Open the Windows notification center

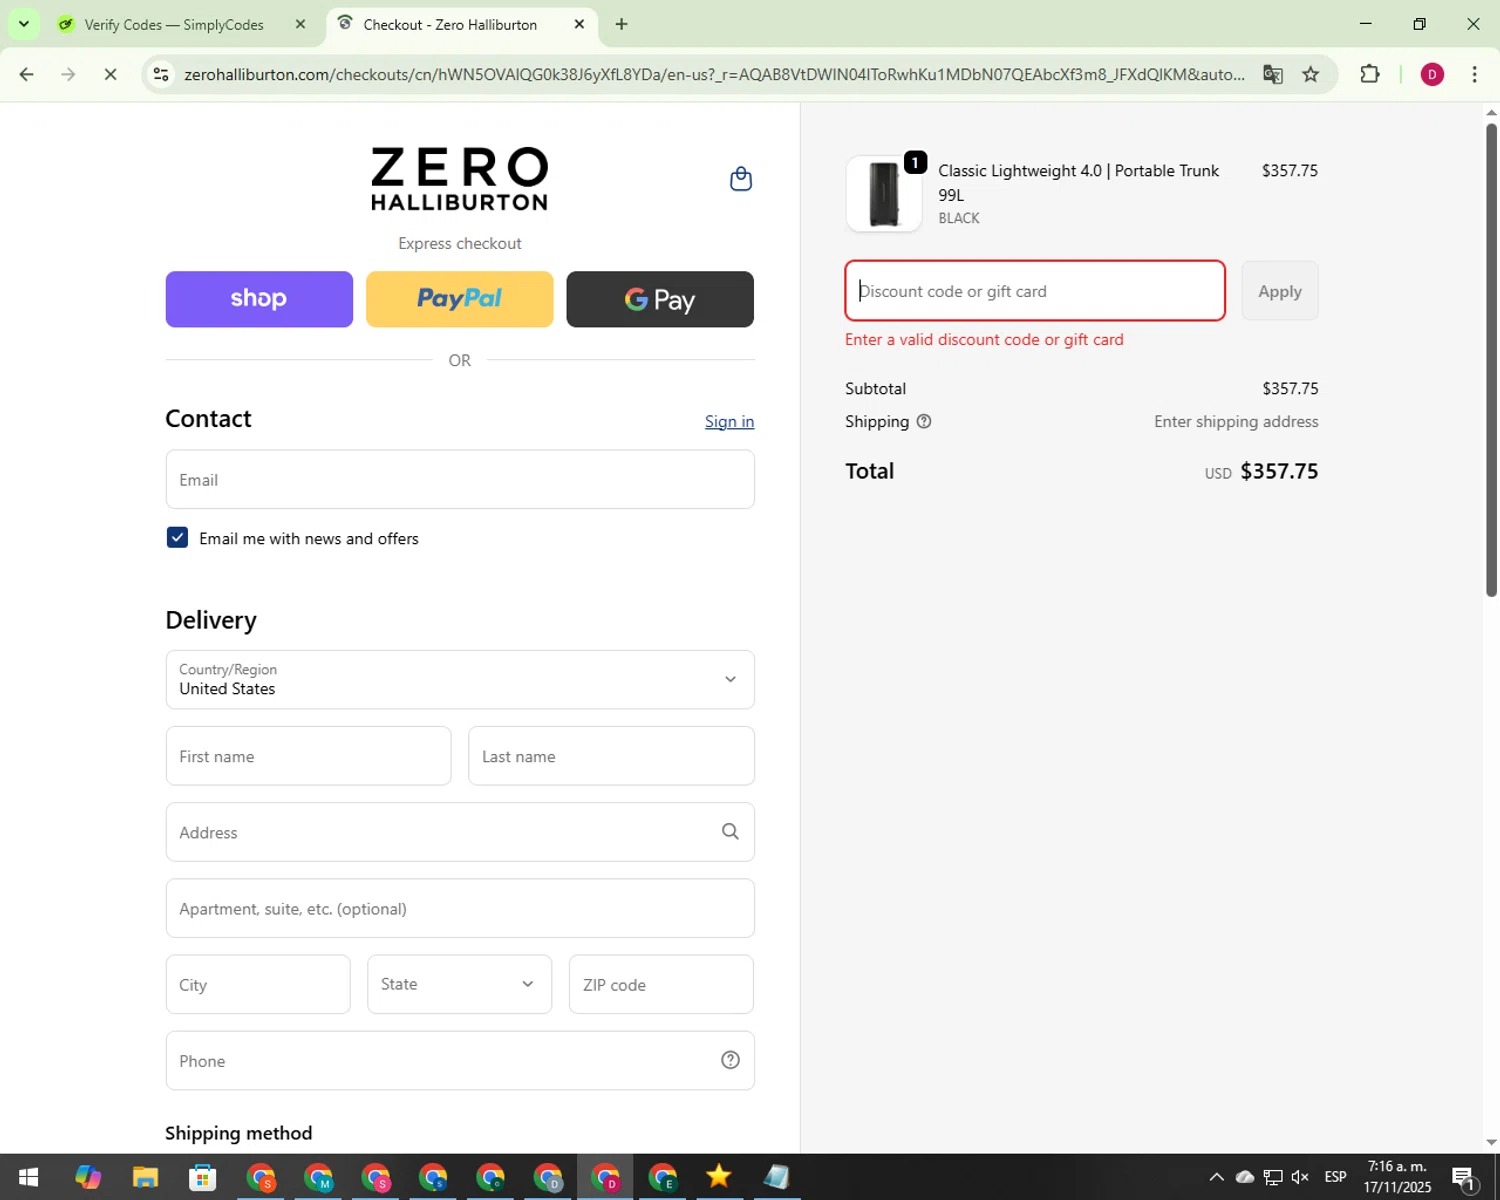click(1464, 1177)
